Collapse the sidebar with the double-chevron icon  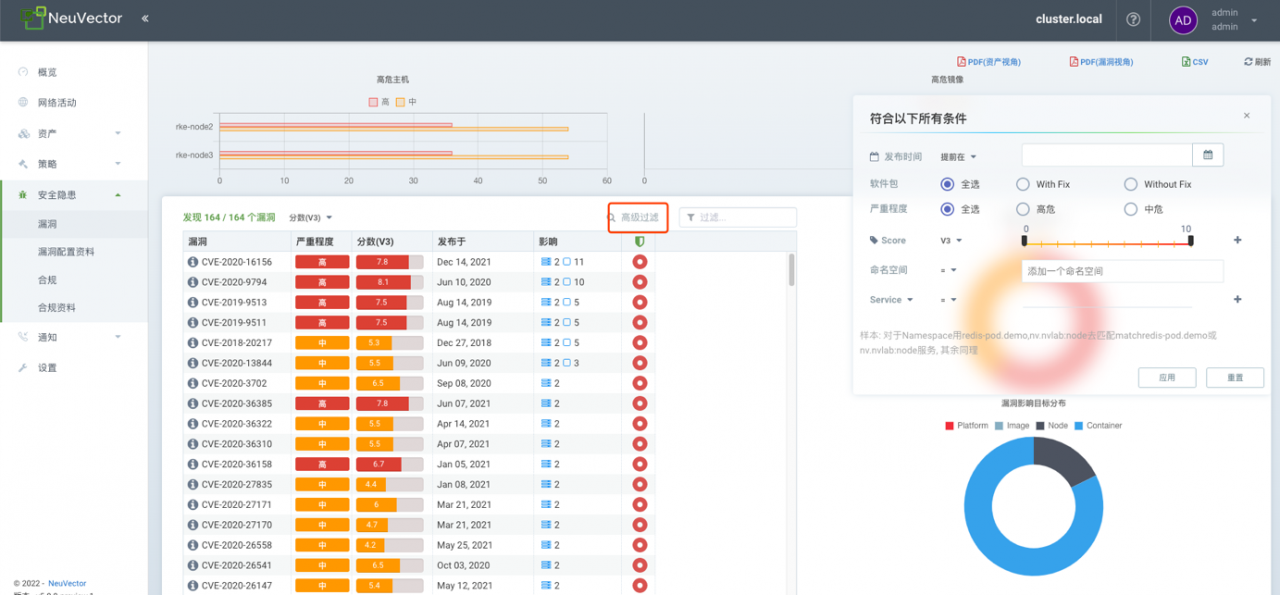[x=145, y=19]
